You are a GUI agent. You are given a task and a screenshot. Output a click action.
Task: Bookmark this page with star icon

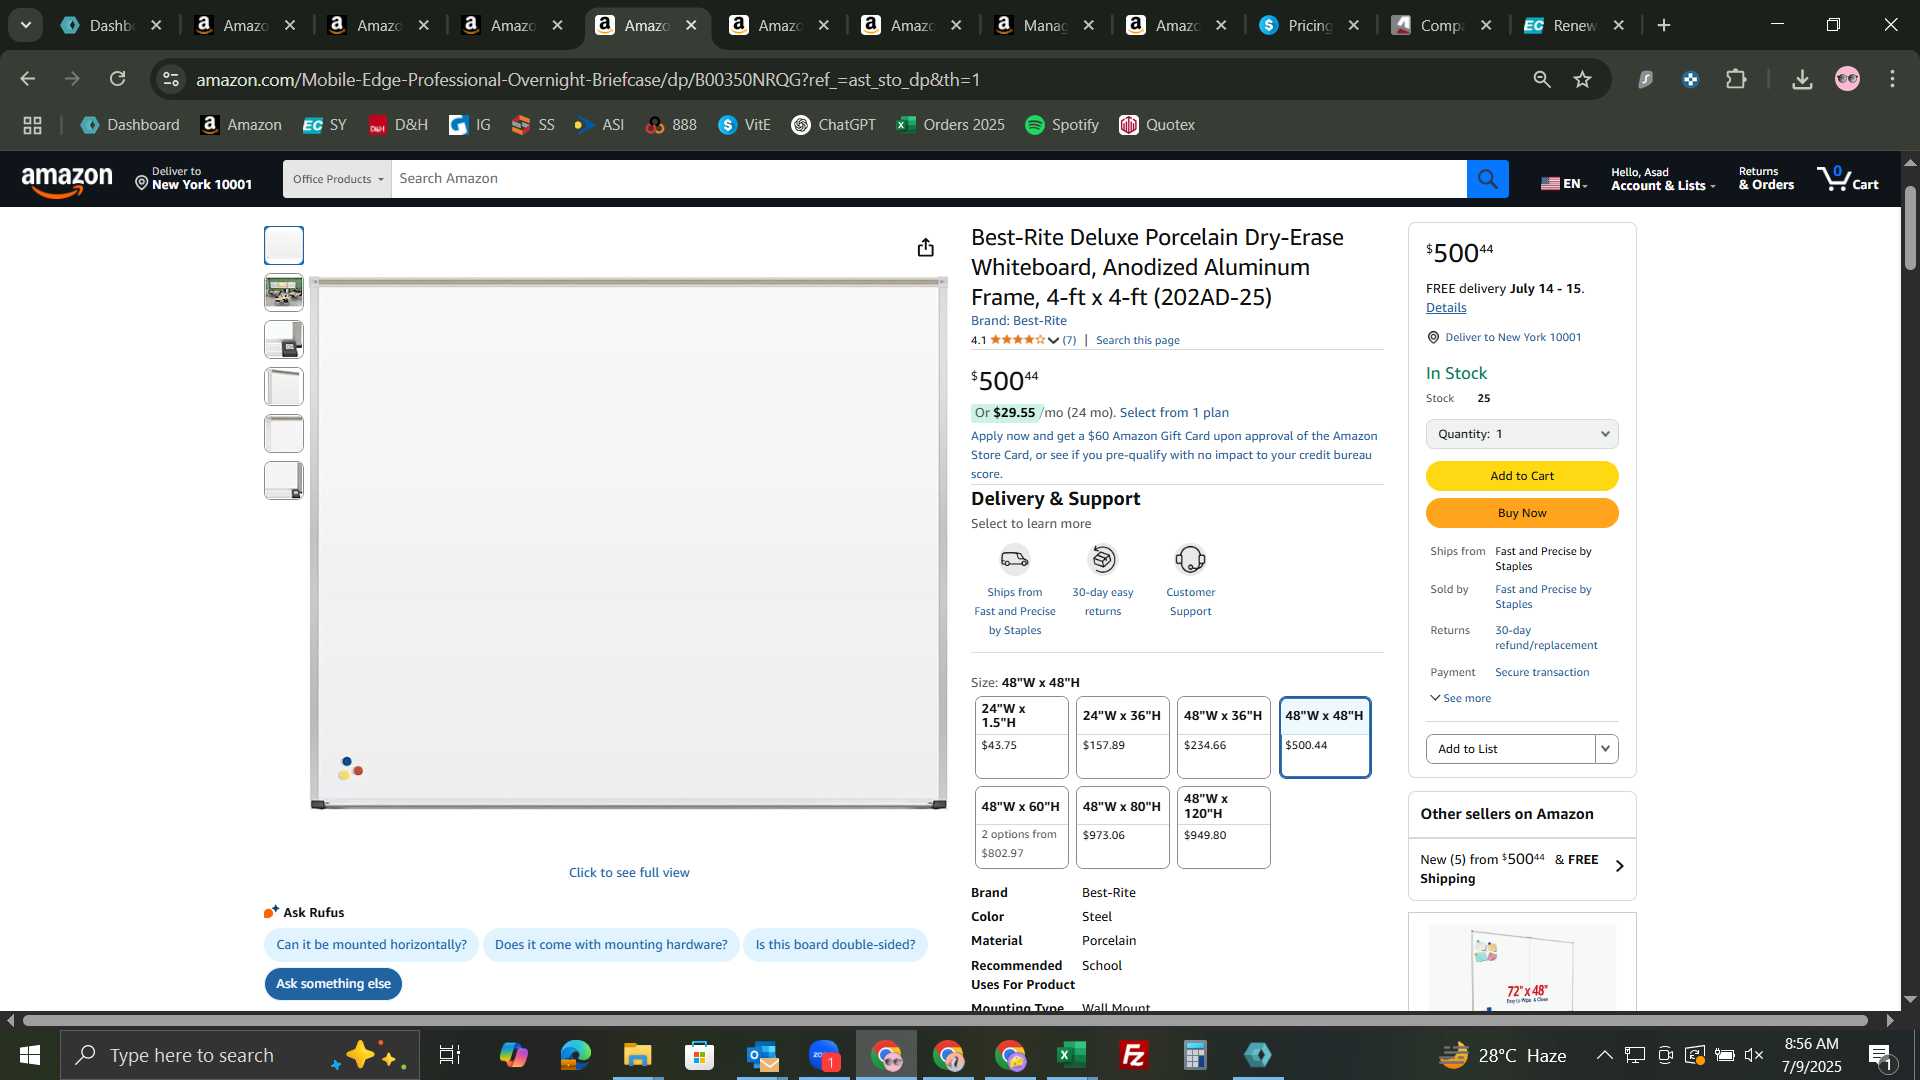1582,79
